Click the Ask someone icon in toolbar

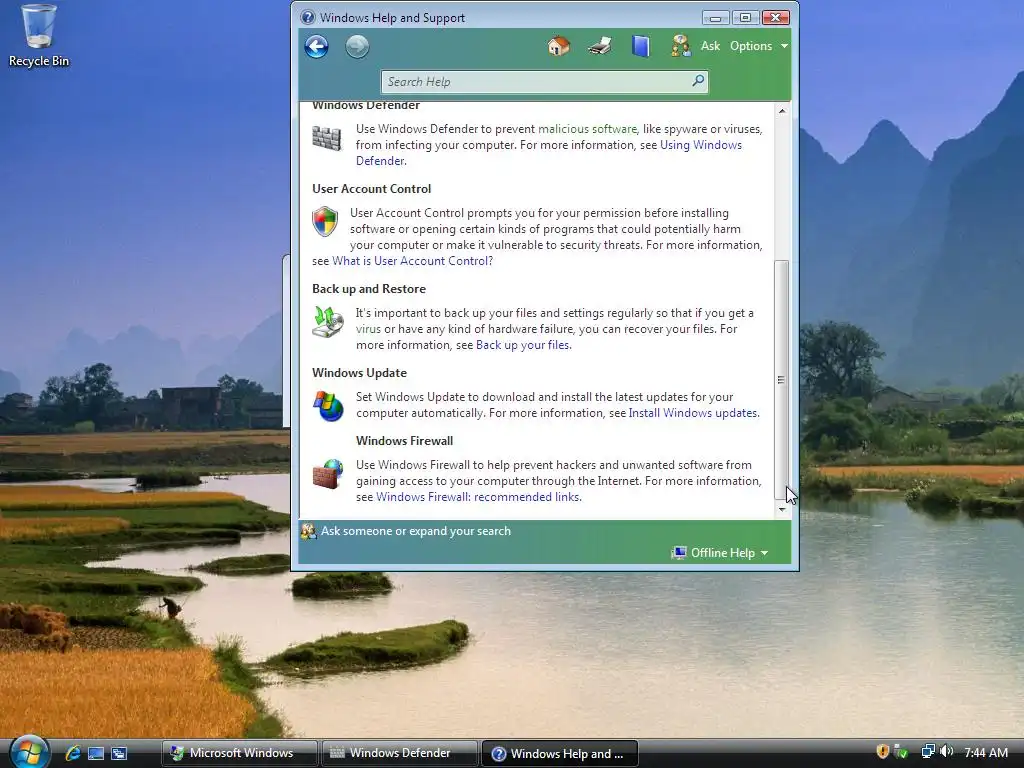pyautogui.click(x=680, y=46)
